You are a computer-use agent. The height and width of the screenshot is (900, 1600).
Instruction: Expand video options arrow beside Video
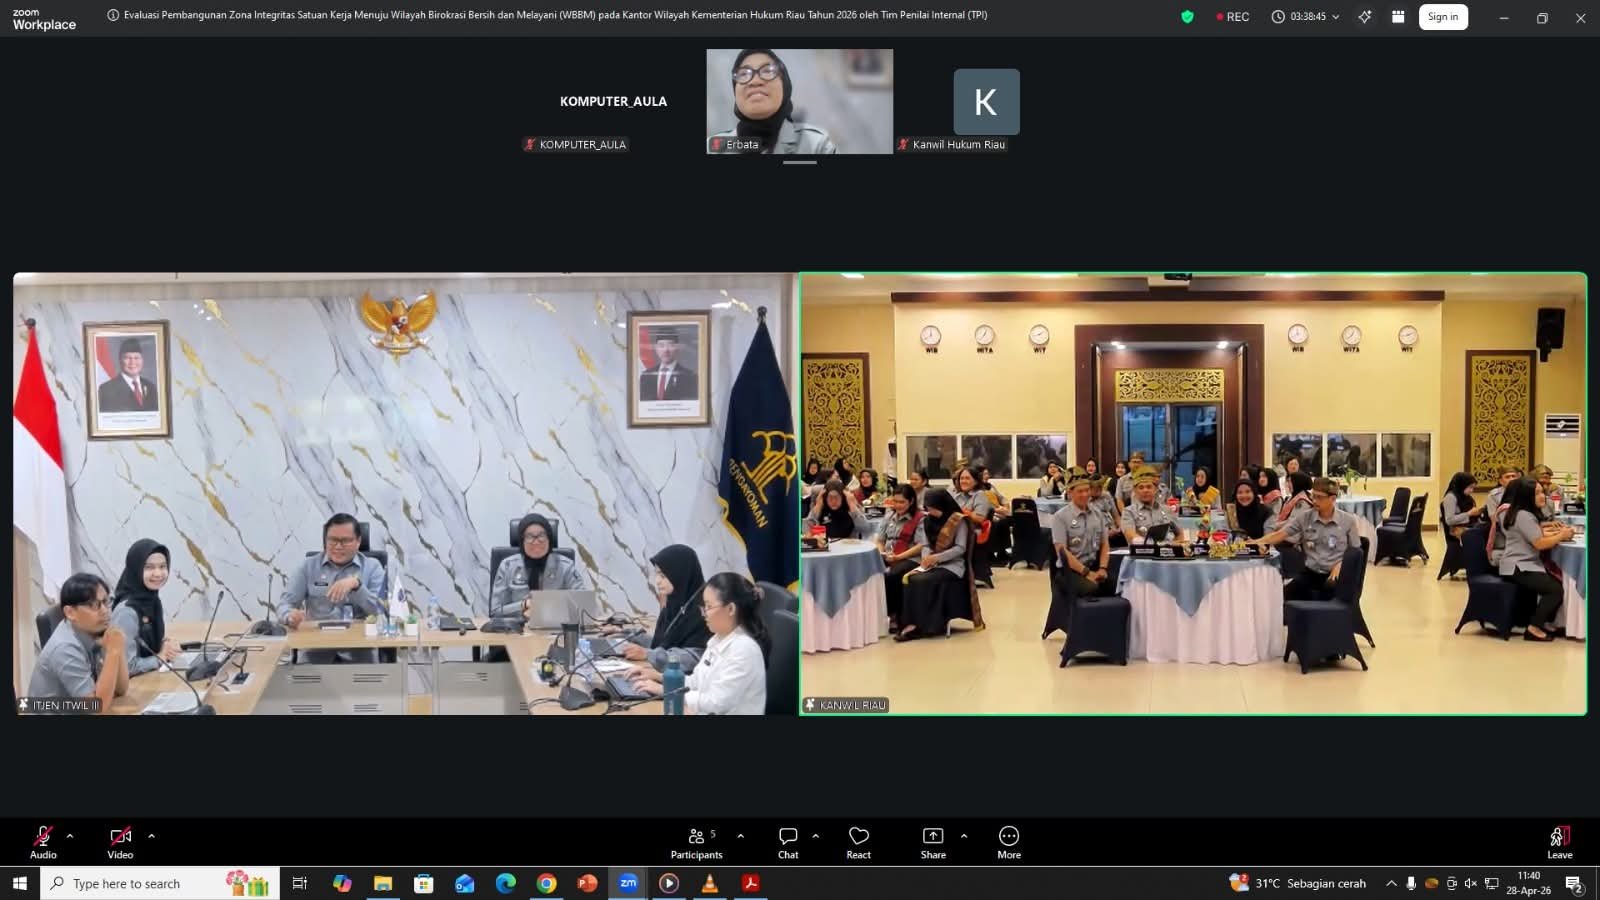pyautogui.click(x=151, y=836)
